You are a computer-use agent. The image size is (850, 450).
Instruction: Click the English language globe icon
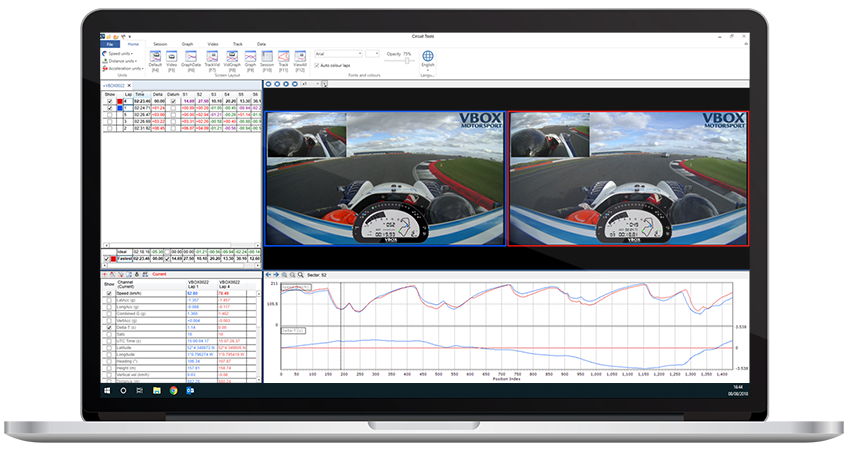coord(428,56)
